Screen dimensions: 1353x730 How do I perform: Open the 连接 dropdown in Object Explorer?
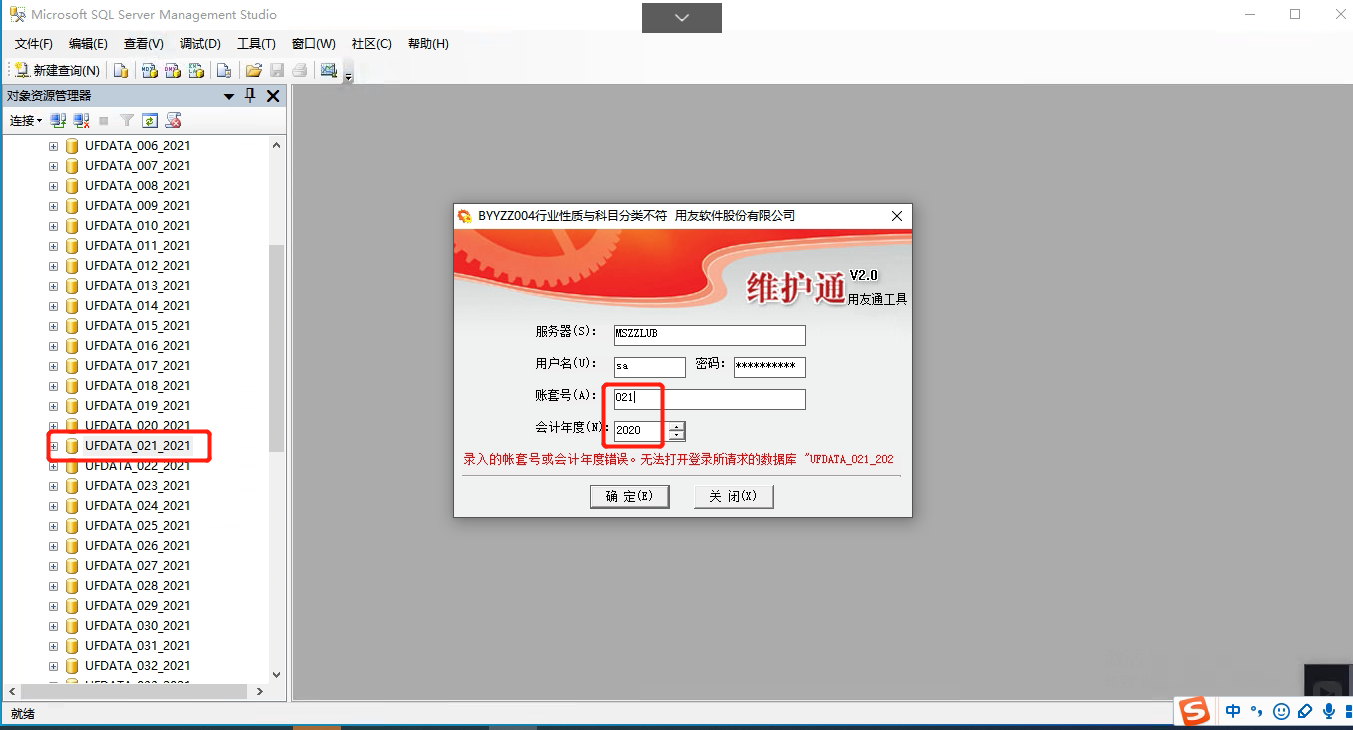(26, 120)
